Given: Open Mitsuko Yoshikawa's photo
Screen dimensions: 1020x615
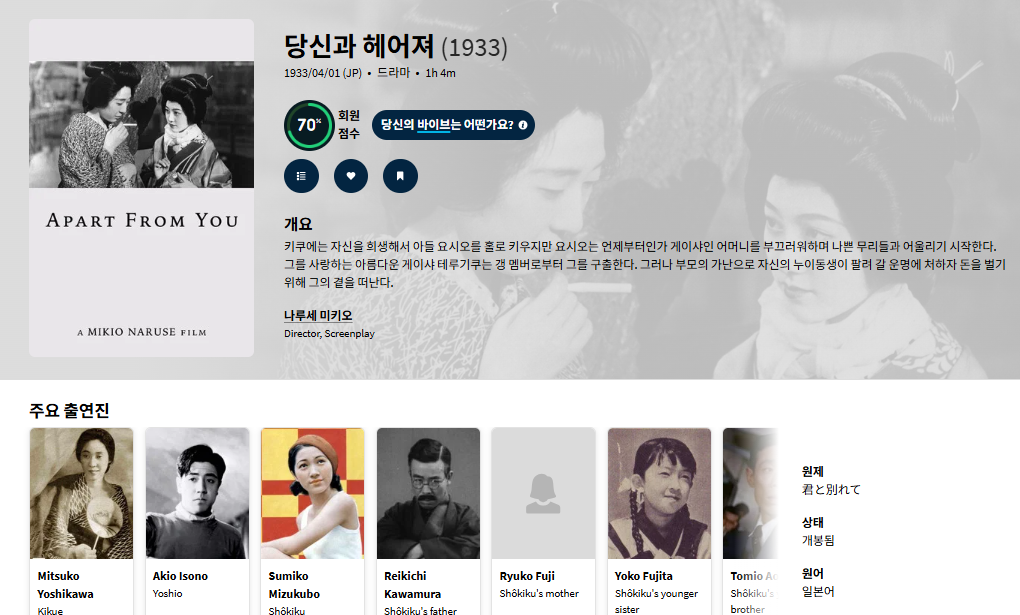Looking at the screenshot, I should point(81,493).
